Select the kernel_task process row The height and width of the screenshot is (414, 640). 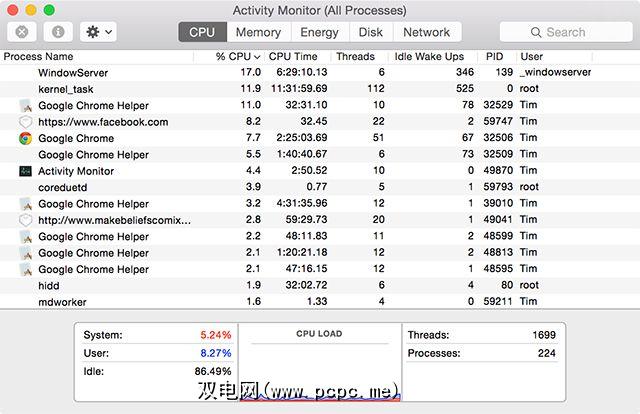pos(320,89)
